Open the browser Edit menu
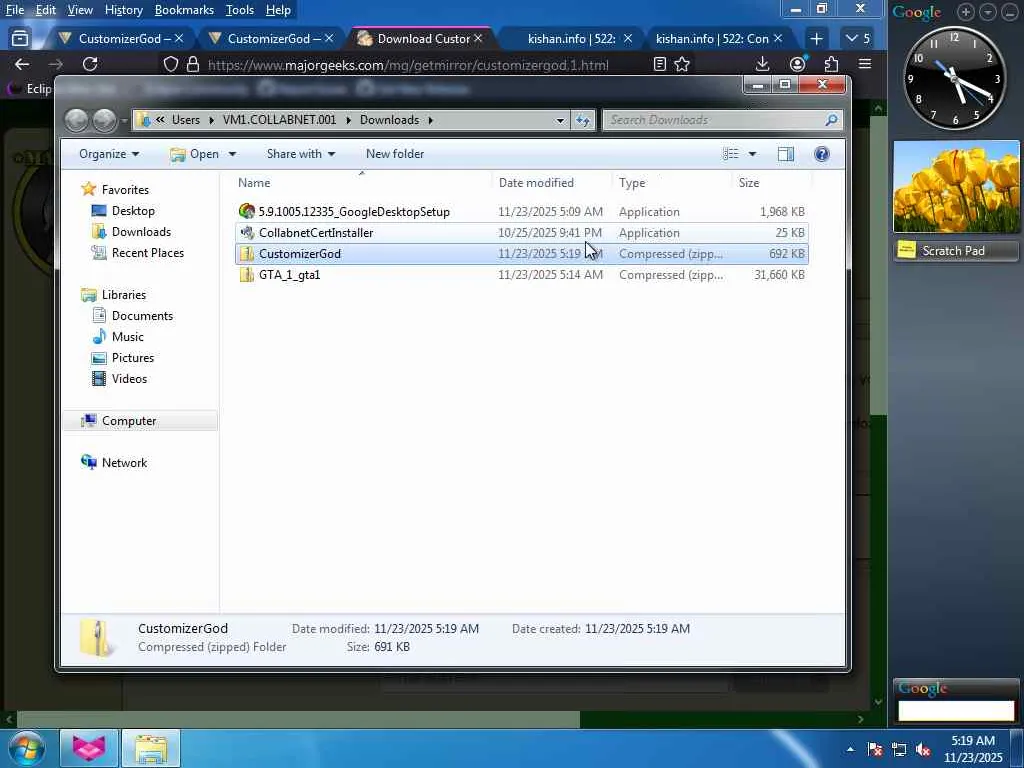Screen dimensions: 1024x768 coord(46,10)
